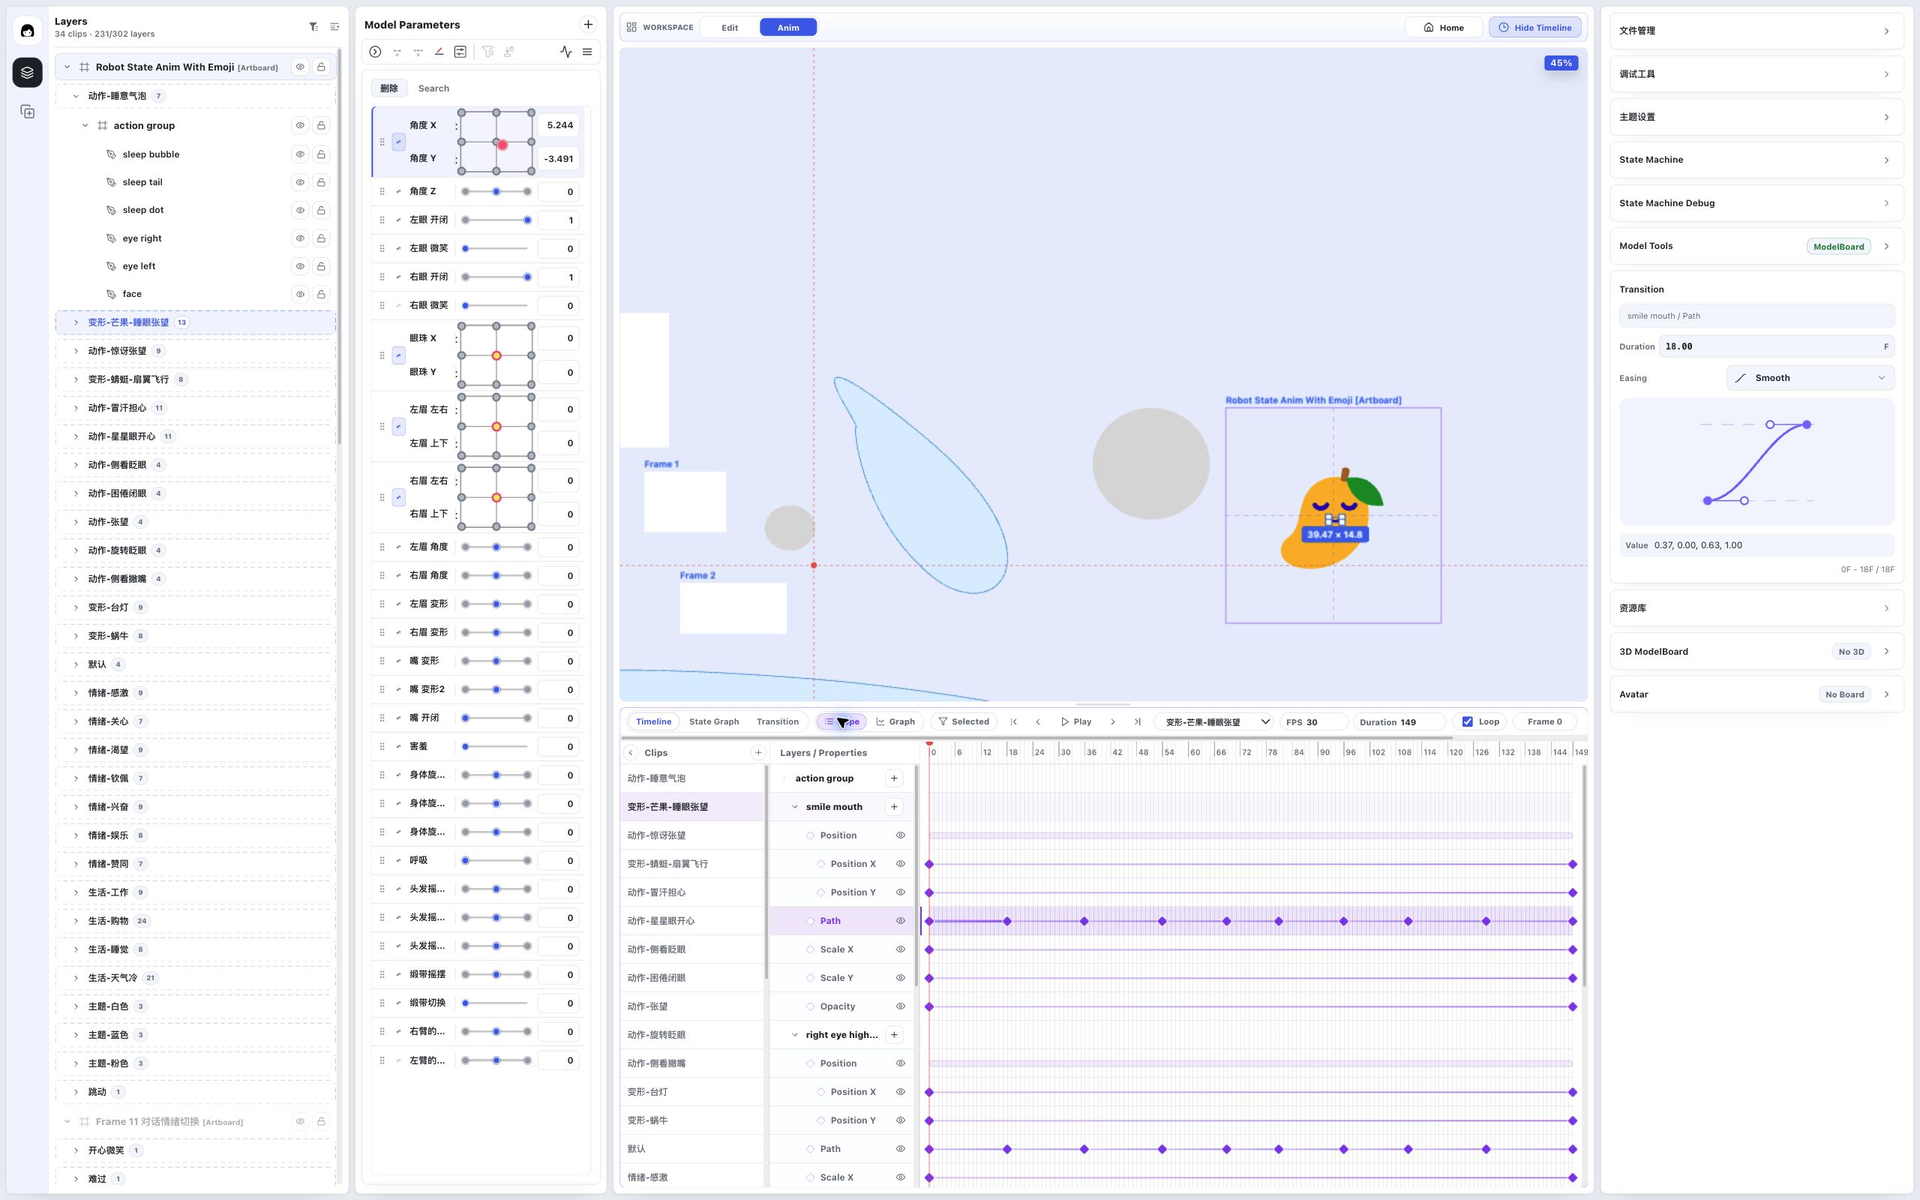Click the red angle edit icon in parameters toolbar
This screenshot has width=1920, height=1200.
click(x=439, y=52)
